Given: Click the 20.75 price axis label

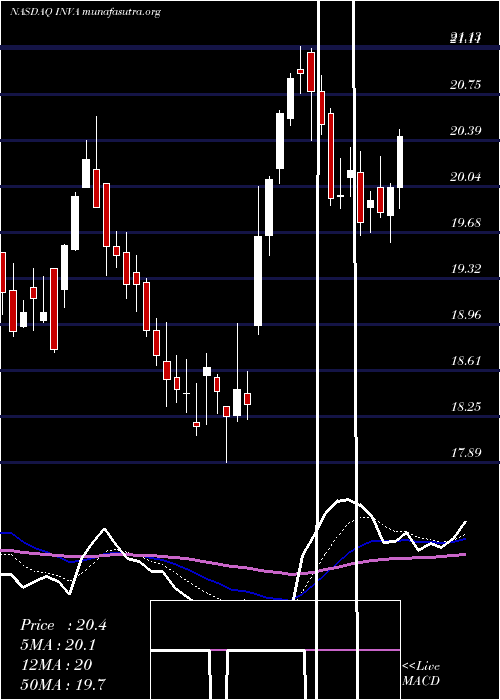Looking at the screenshot, I should pos(466,85).
